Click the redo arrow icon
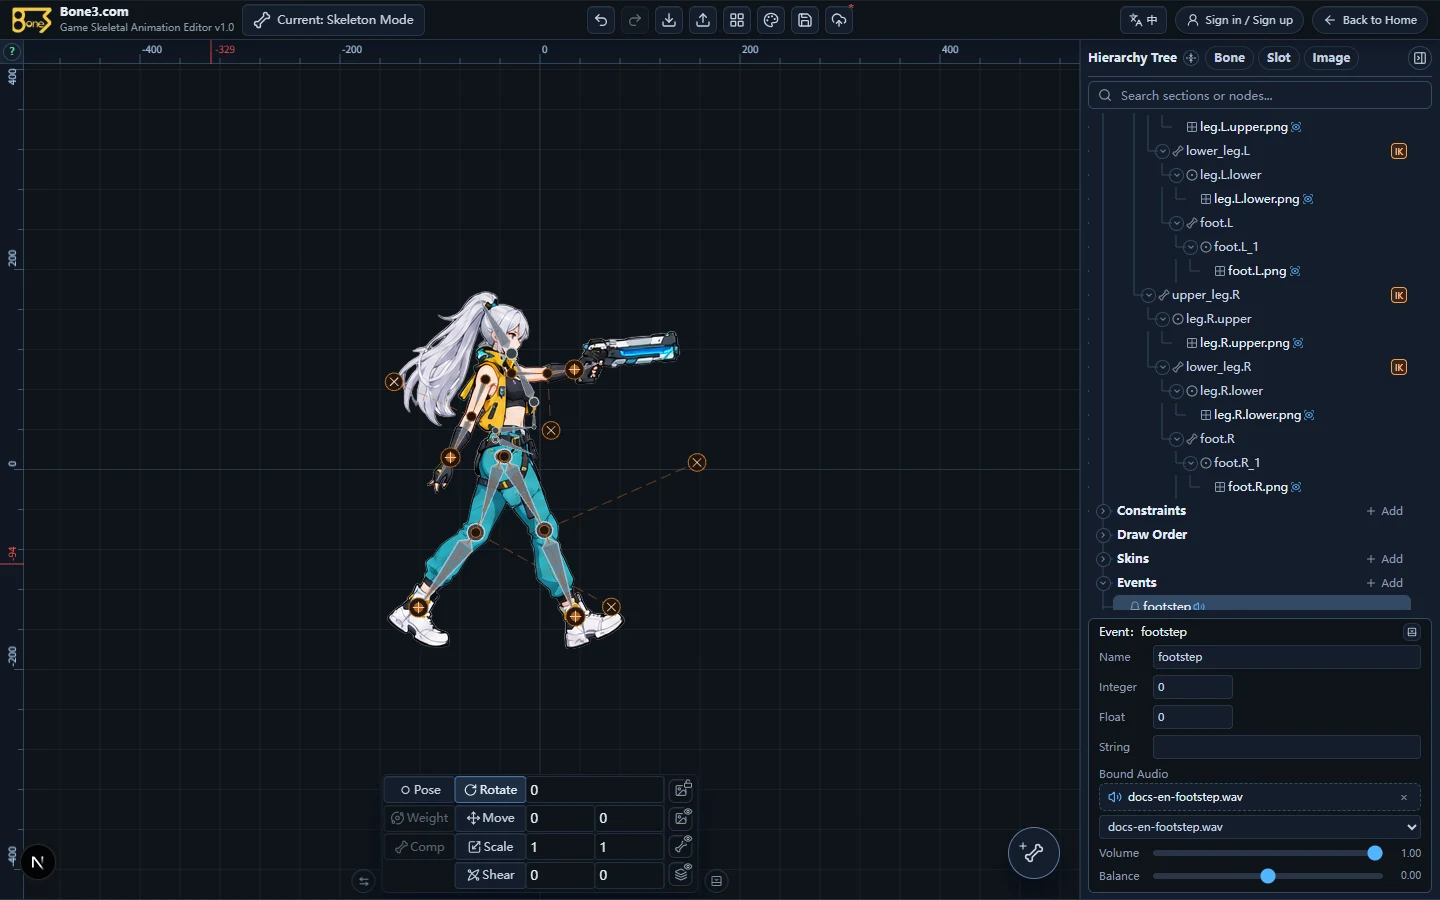The image size is (1440, 900). coord(635,20)
